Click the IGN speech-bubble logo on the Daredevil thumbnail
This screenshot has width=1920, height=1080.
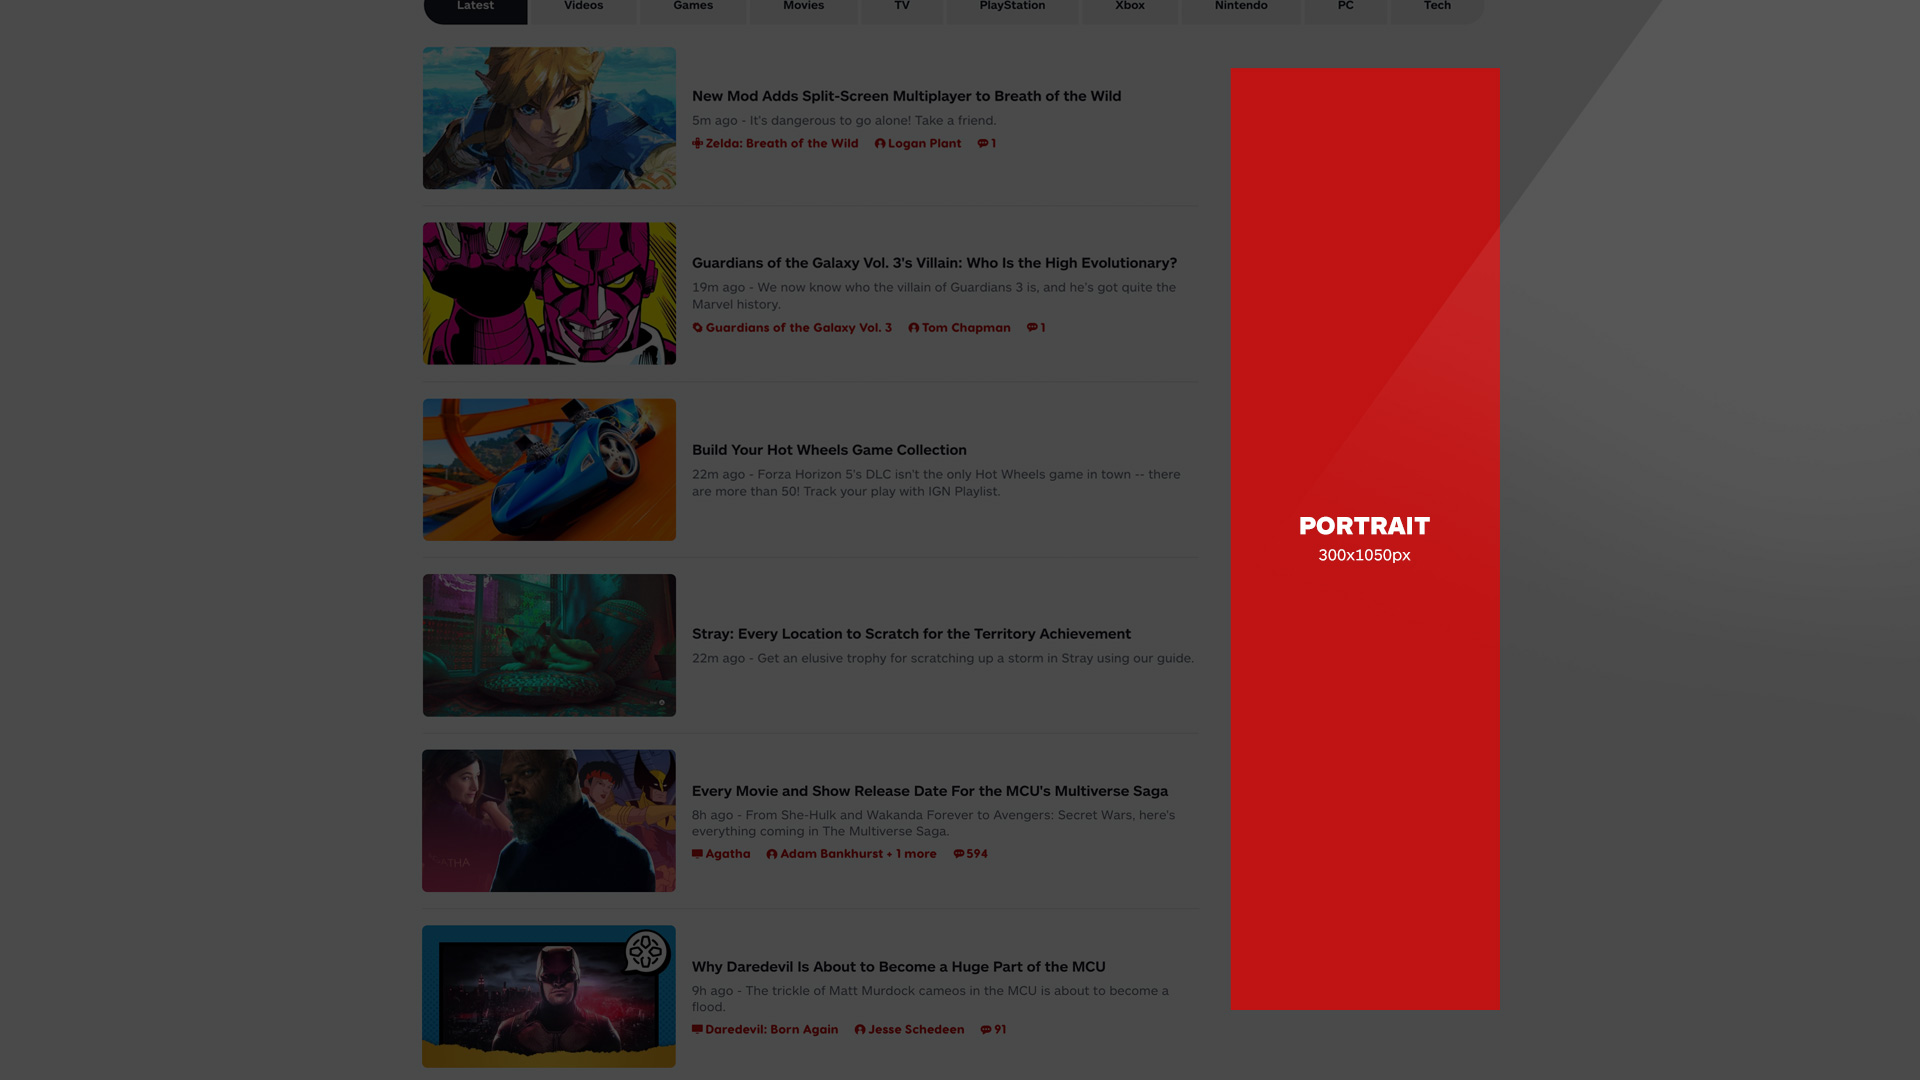646,951
